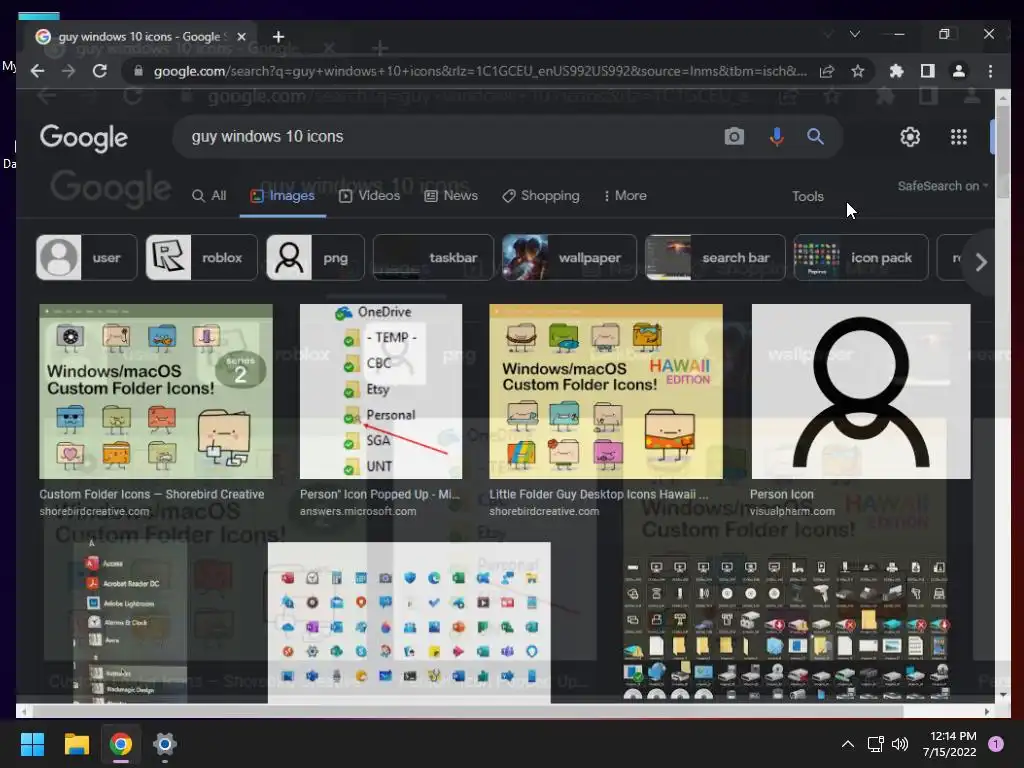The image size is (1024, 768).
Task: Open the tab search chevron
Action: (x=854, y=34)
